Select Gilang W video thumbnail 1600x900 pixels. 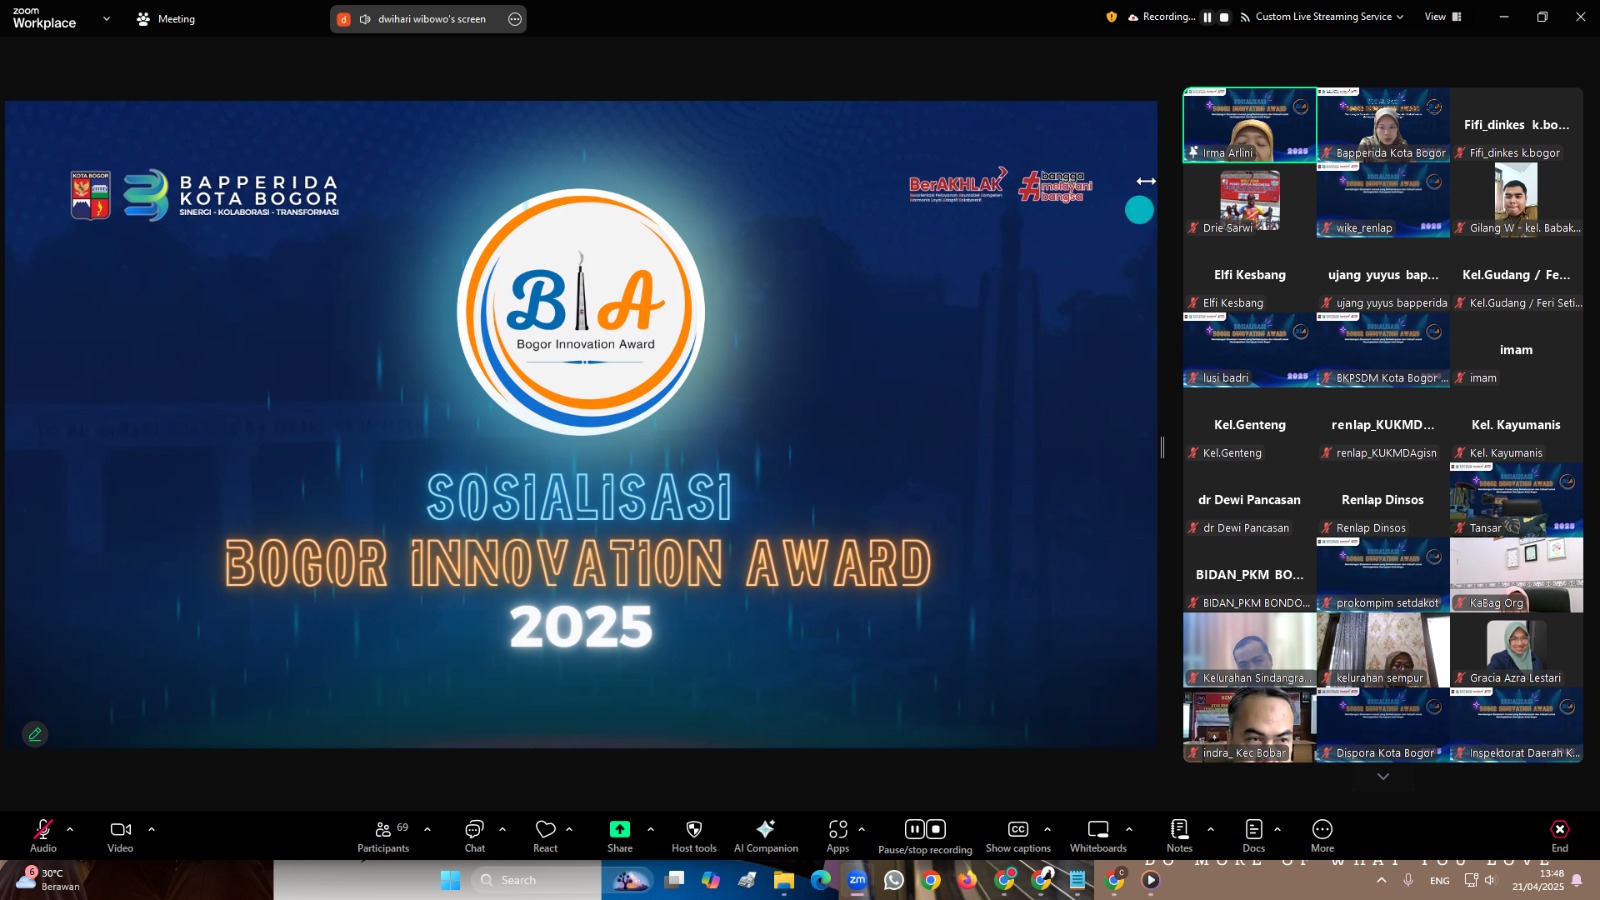(x=1516, y=200)
